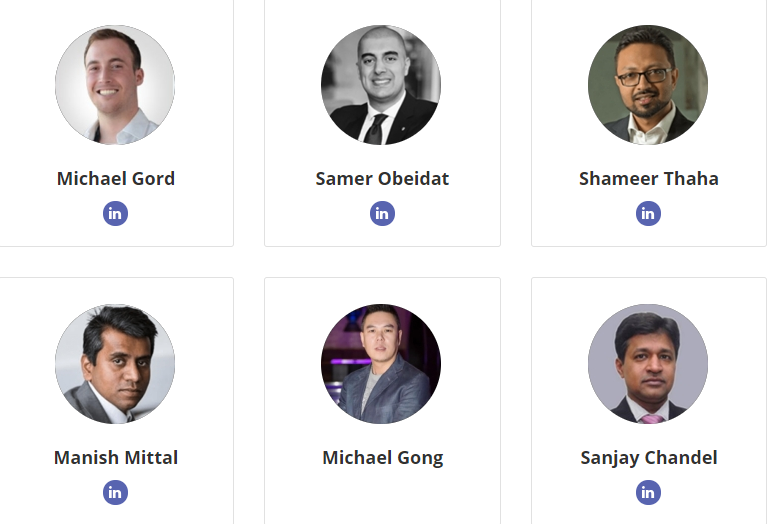Click the round photo above Shameer Thaha
The width and height of the screenshot is (768, 524).
[648, 85]
